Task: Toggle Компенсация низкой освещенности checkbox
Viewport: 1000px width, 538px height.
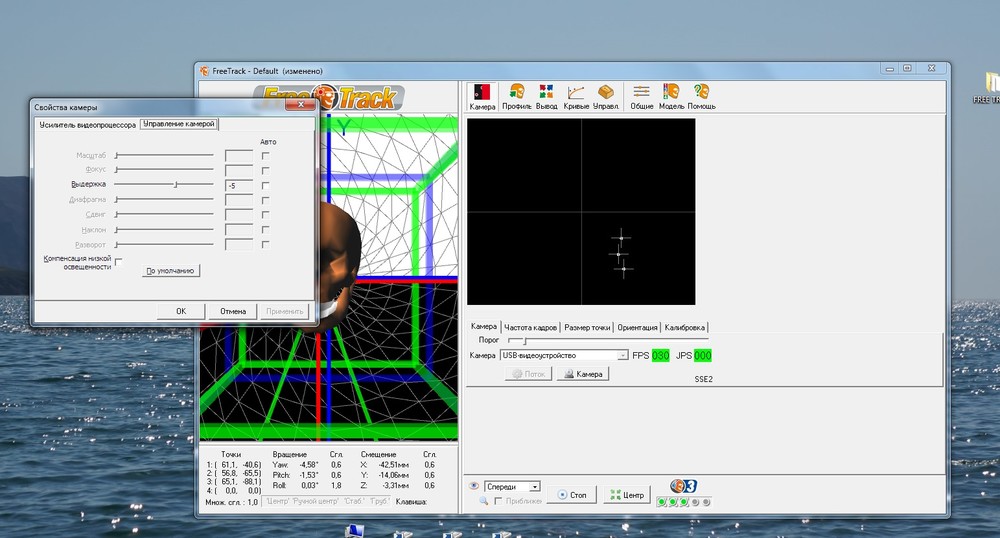Action: (x=118, y=261)
